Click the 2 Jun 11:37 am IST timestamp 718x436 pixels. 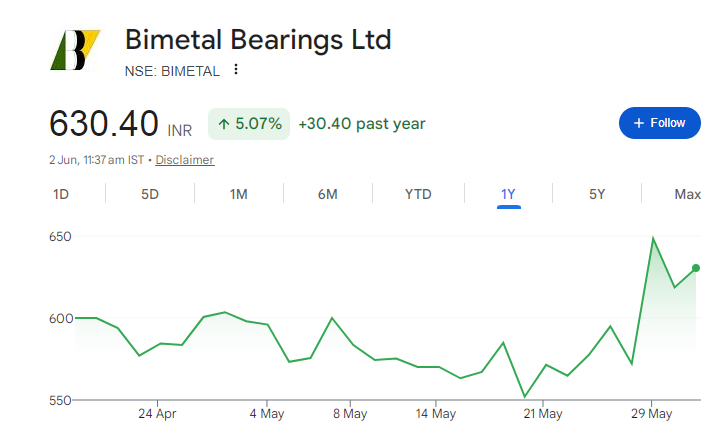97,160
